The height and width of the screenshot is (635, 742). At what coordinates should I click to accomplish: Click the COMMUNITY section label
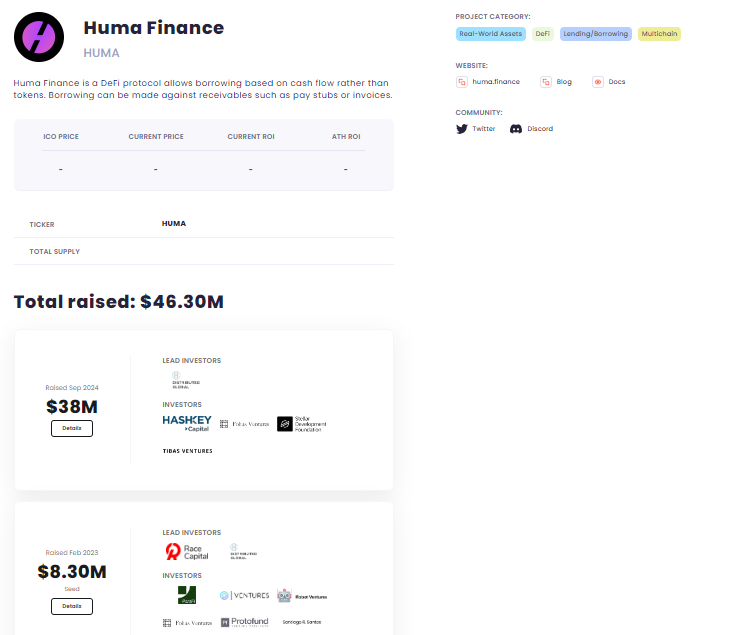click(479, 113)
